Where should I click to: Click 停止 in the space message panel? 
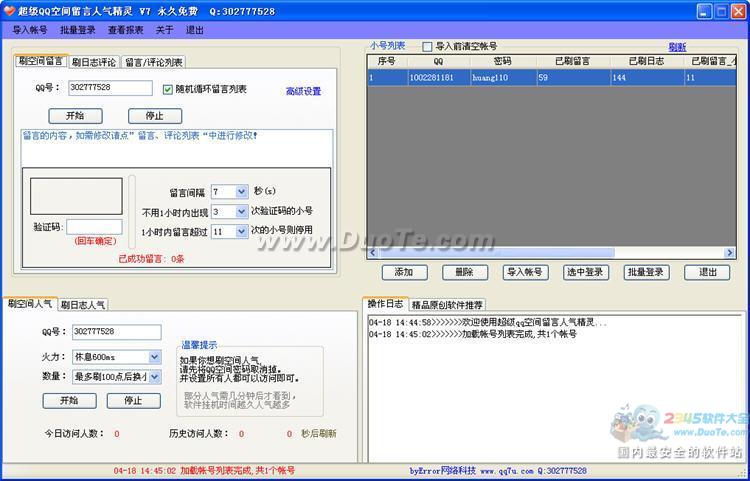[x=154, y=116]
